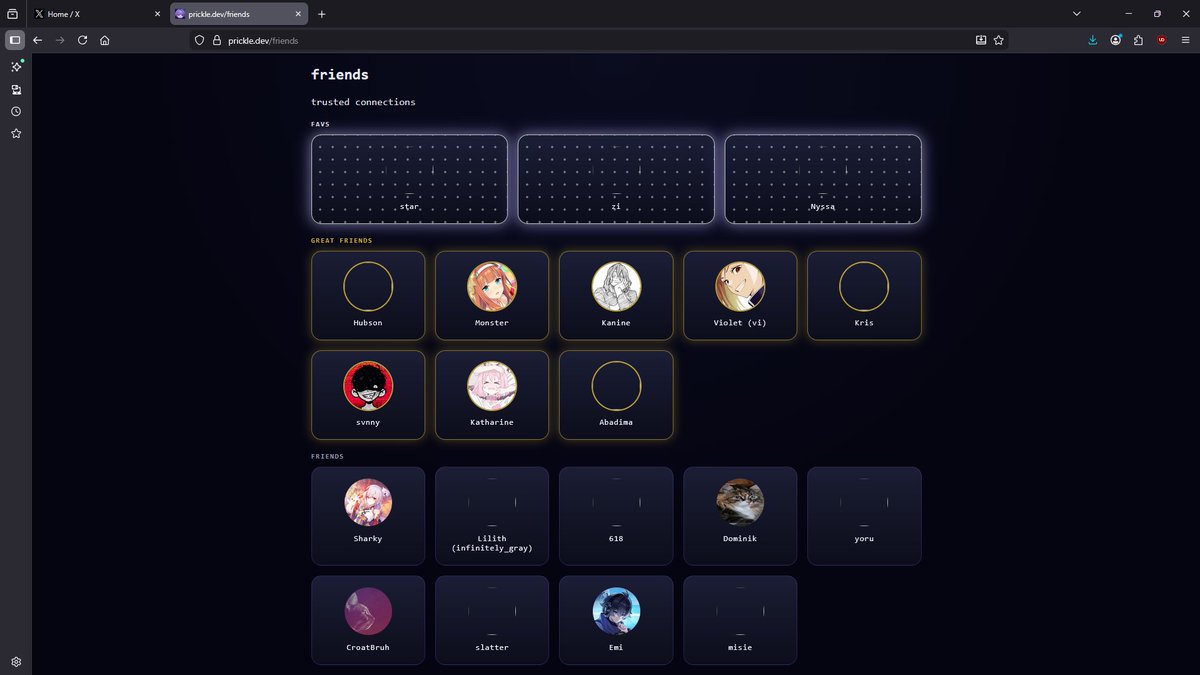Open History in the sidebar
1200x675 pixels.
tap(16, 111)
